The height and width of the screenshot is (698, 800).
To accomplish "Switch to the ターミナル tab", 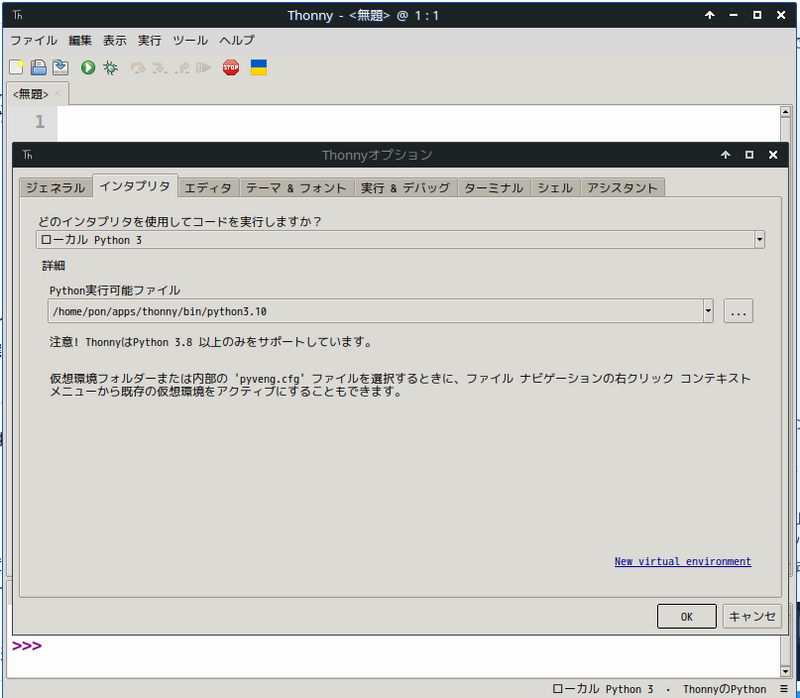I will click(x=494, y=188).
